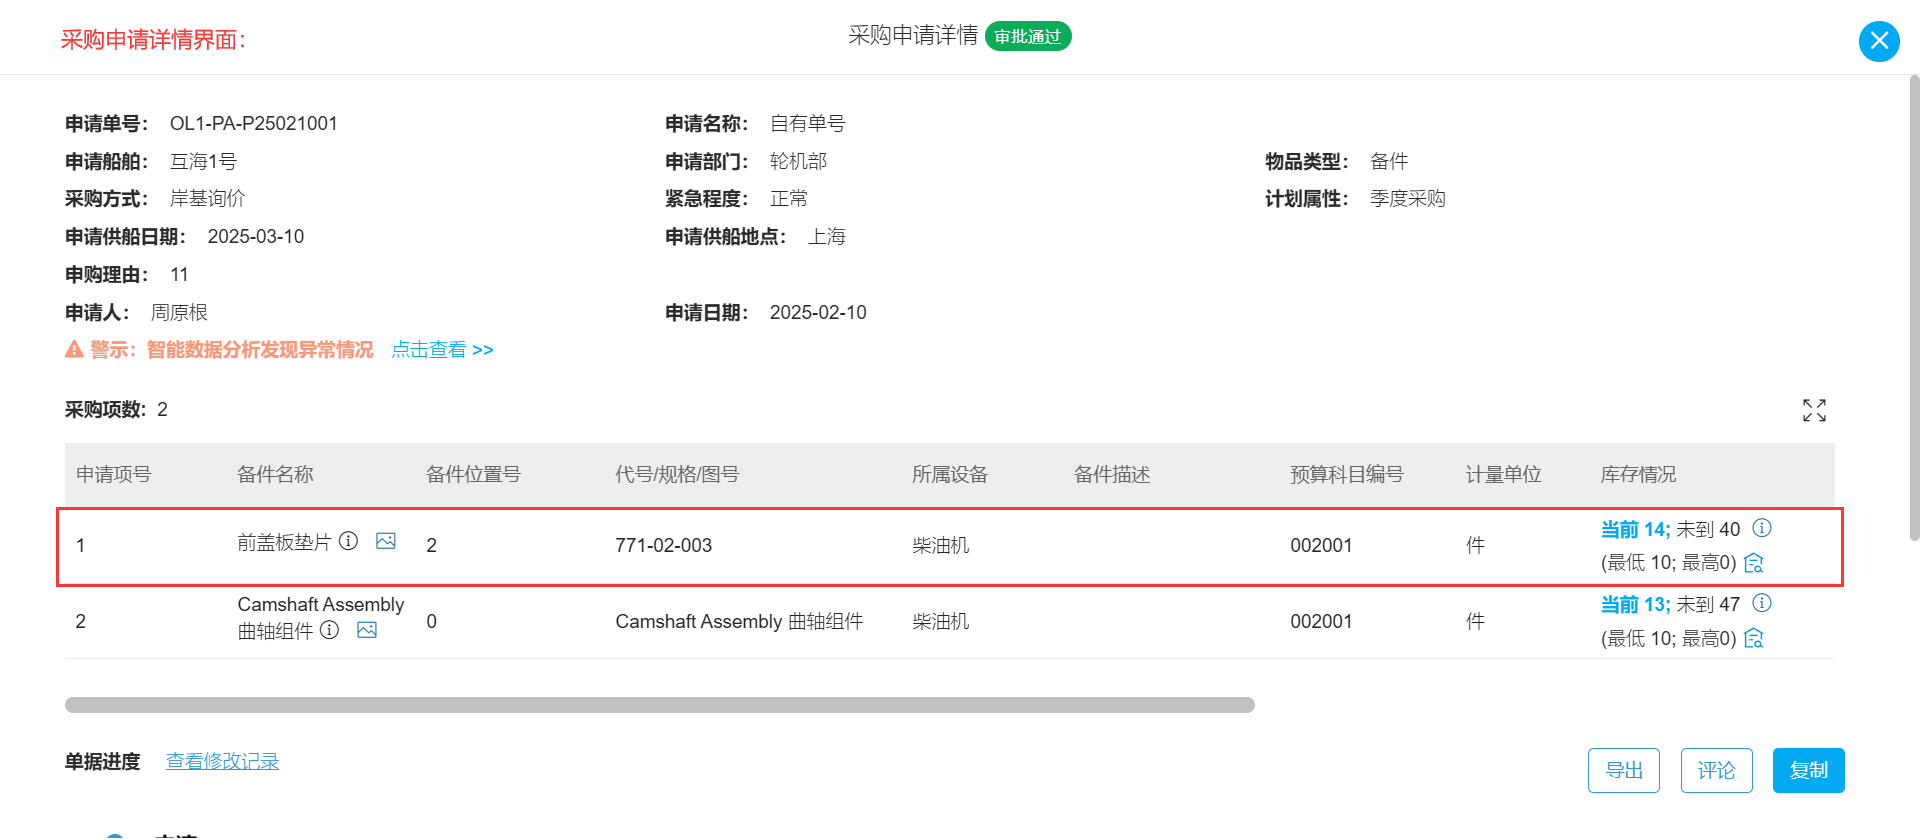Click 互海1号 ship name

coord(203,161)
